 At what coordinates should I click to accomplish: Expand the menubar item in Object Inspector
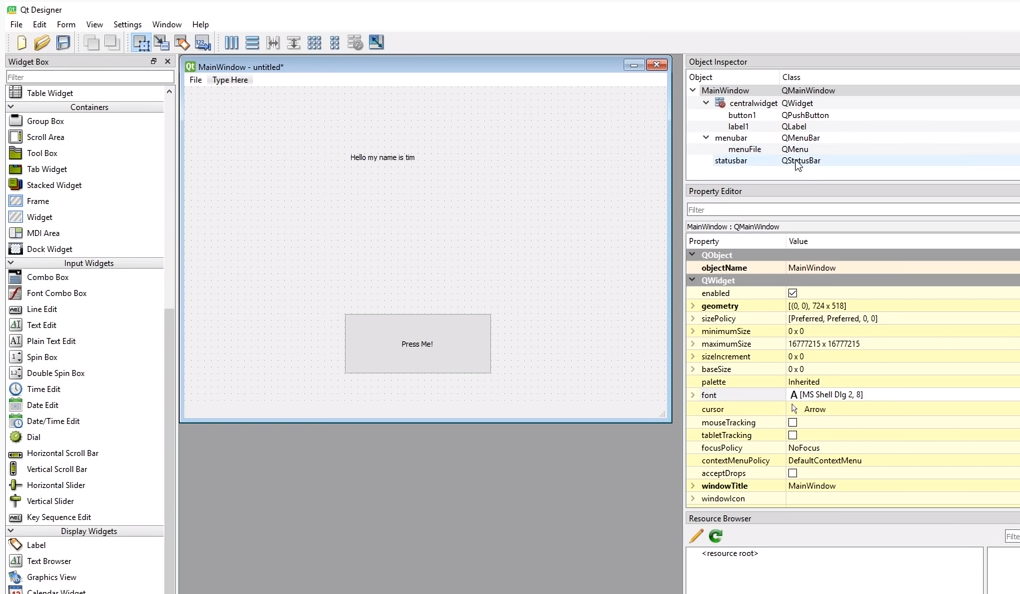705,137
